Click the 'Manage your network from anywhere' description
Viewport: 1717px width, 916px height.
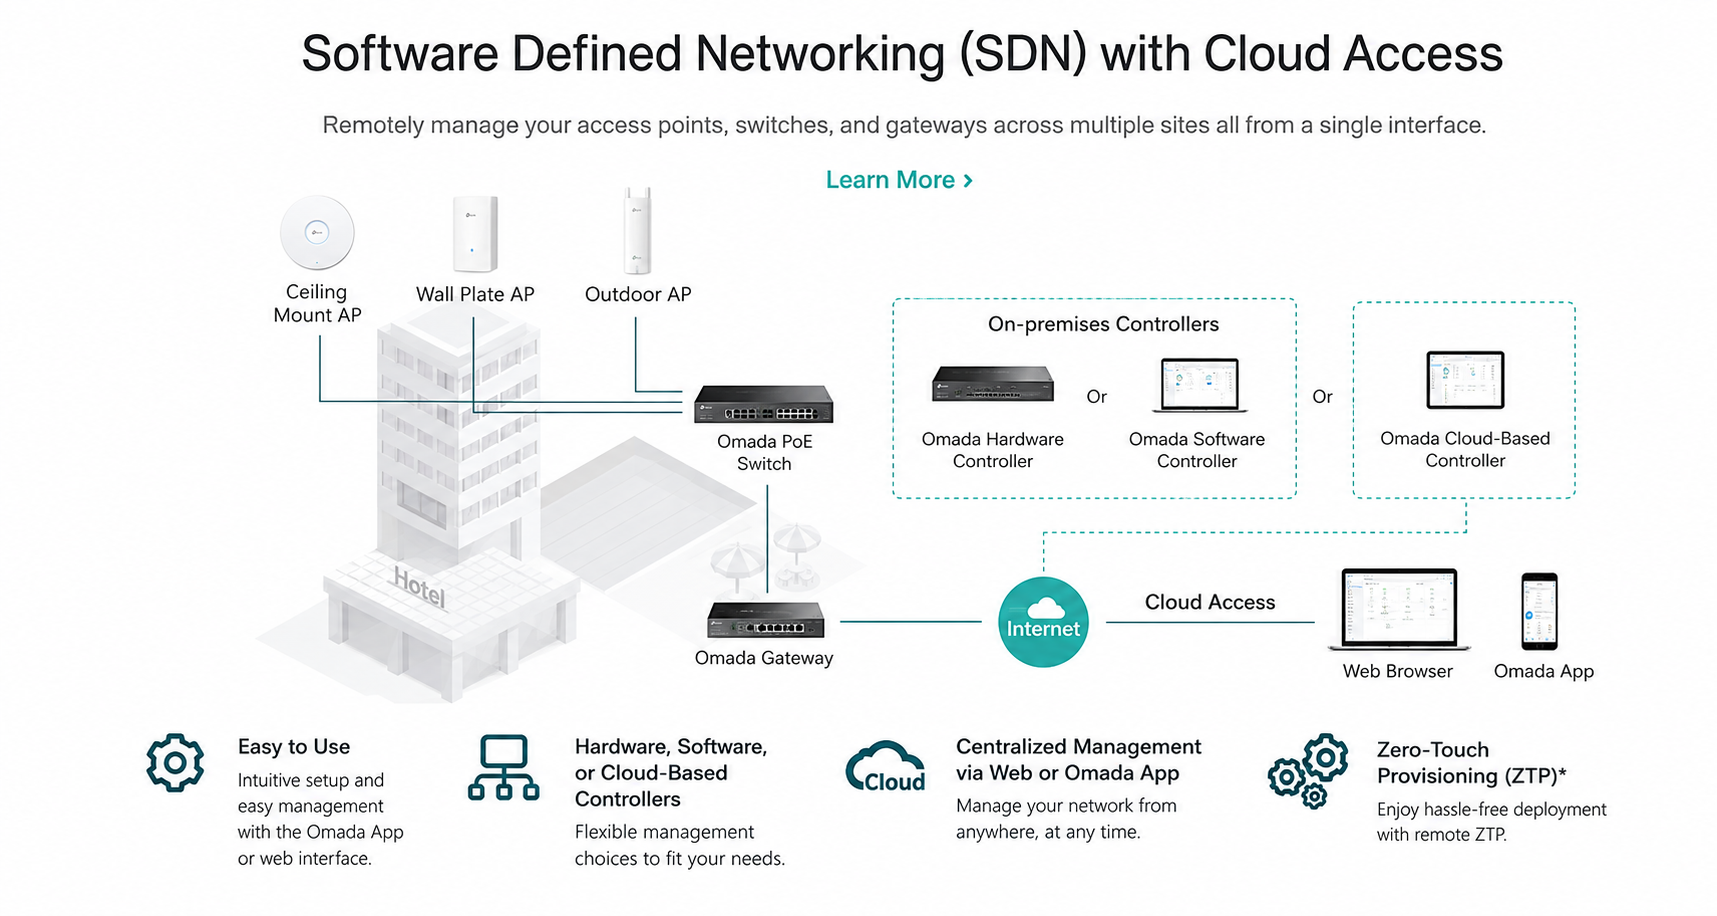pos(1066,819)
